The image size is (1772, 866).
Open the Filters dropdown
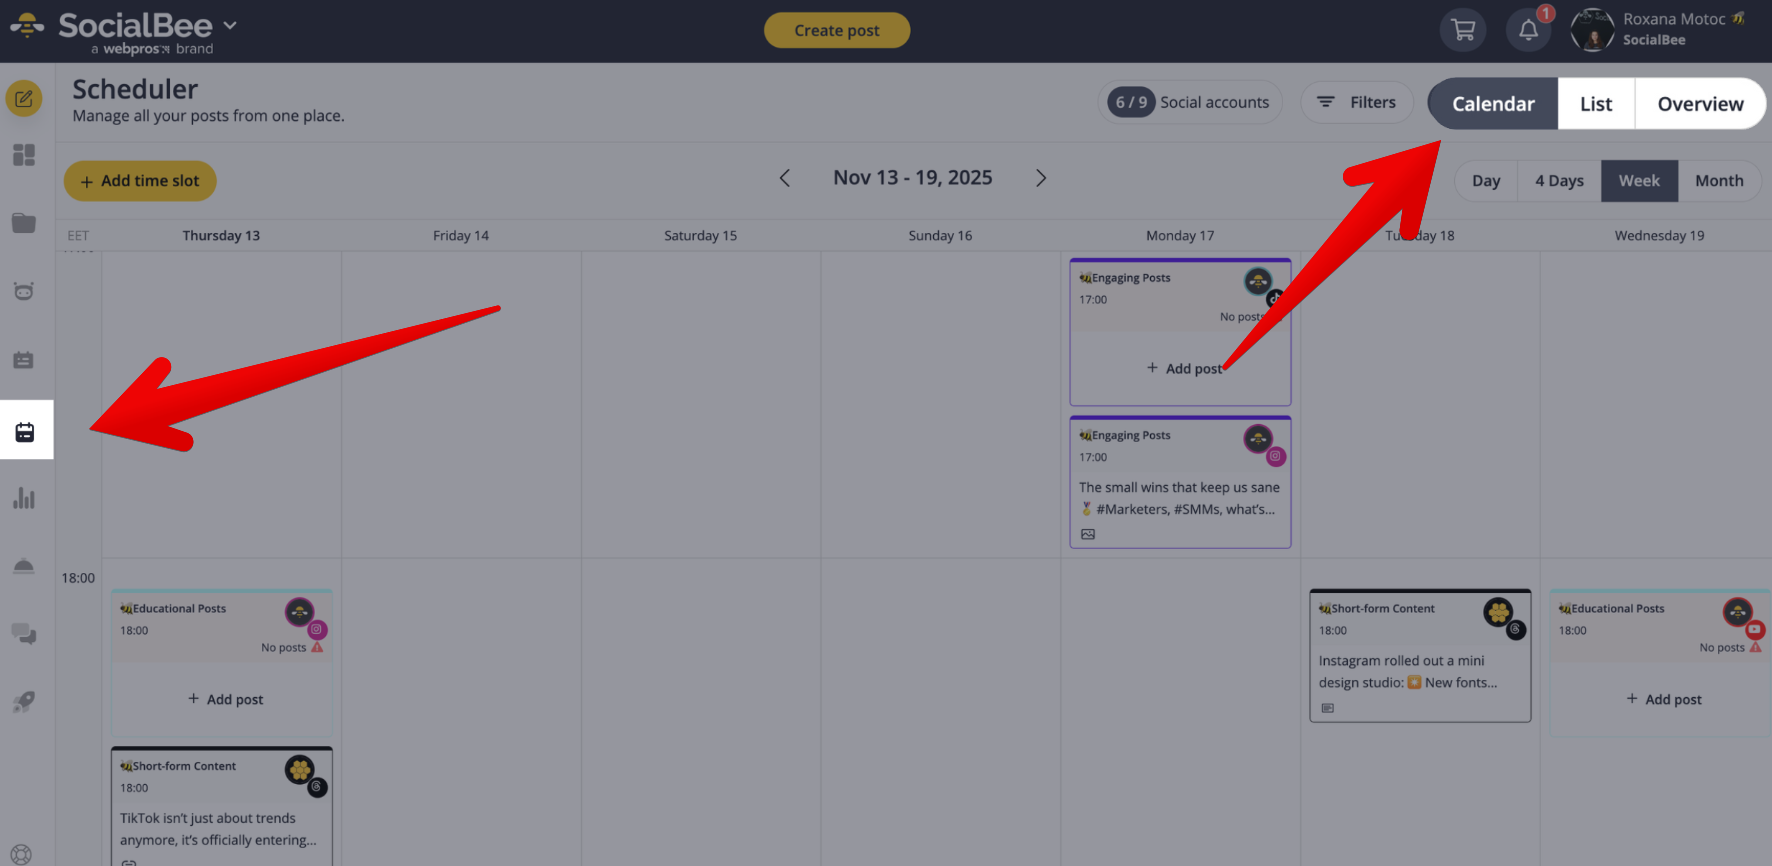click(1357, 102)
